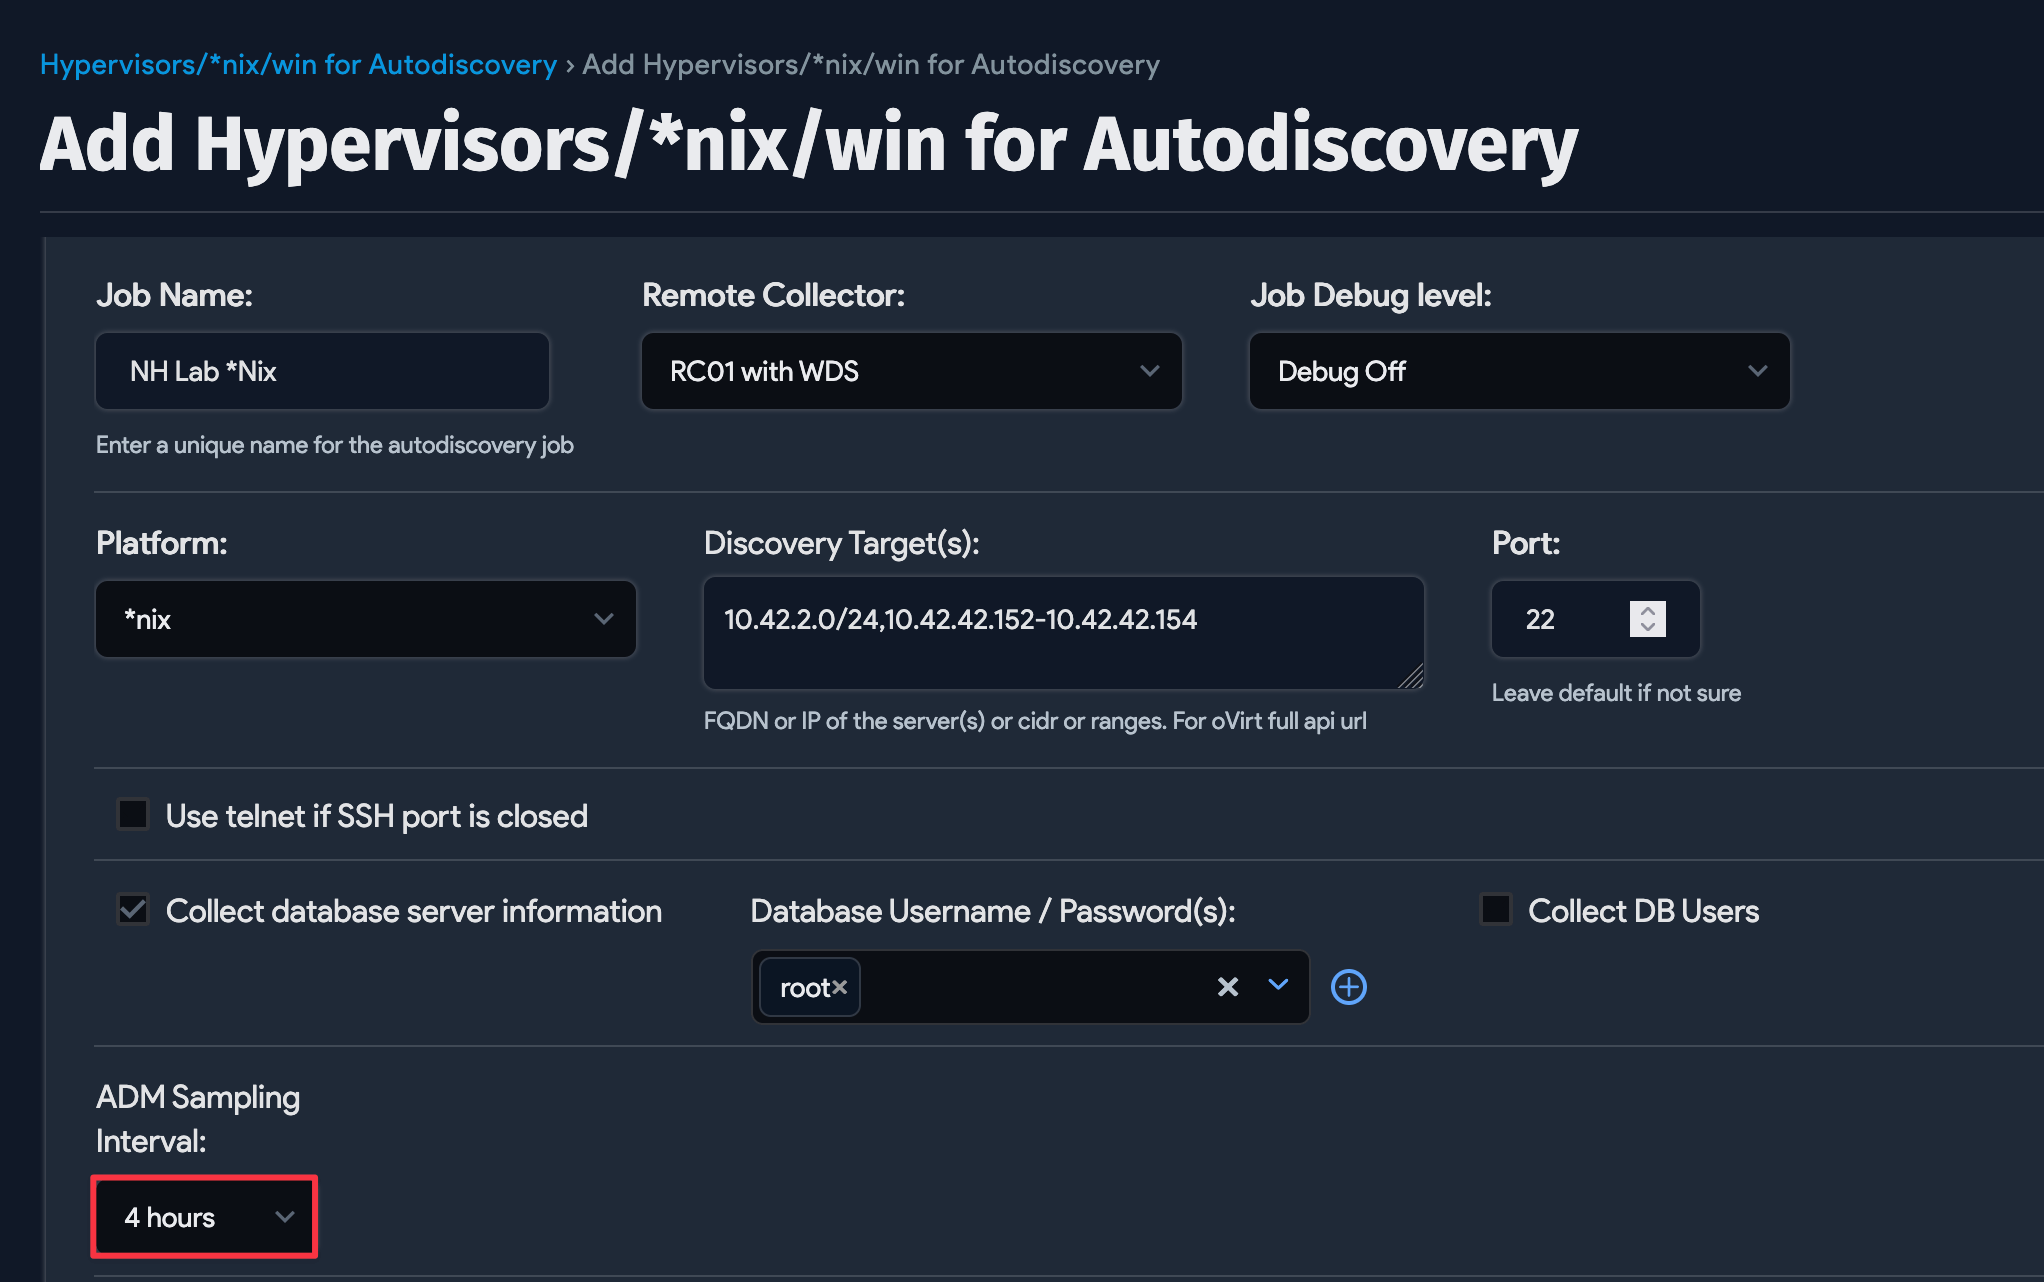Open the Hypervisors/*nix/win for Autodiscovery breadcrumb link
This screenshot has width=2044, height=1282.
[298, 64]
